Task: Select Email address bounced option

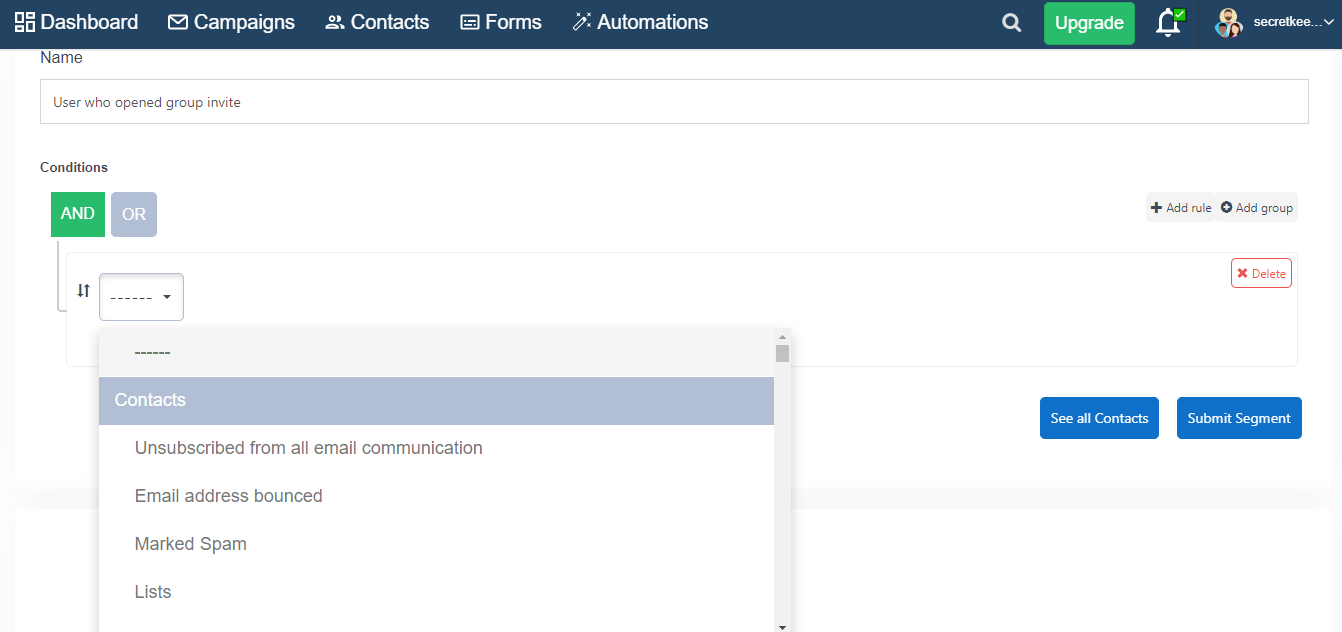Action: click(436, 496)
